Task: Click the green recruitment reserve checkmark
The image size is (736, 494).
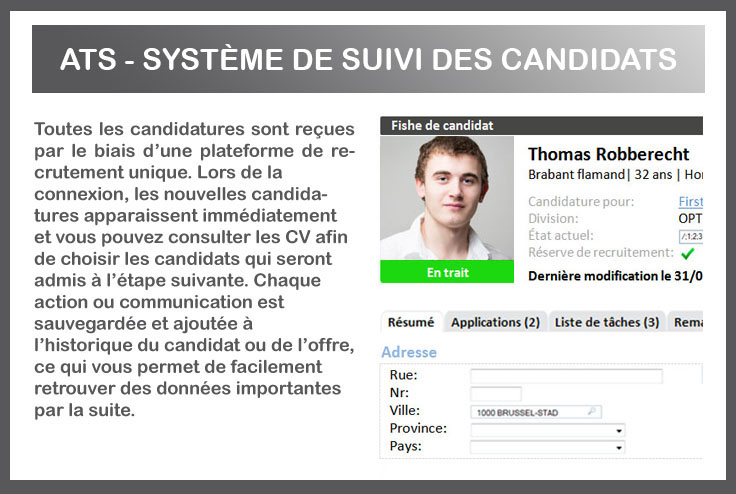Action: (687, 253)
